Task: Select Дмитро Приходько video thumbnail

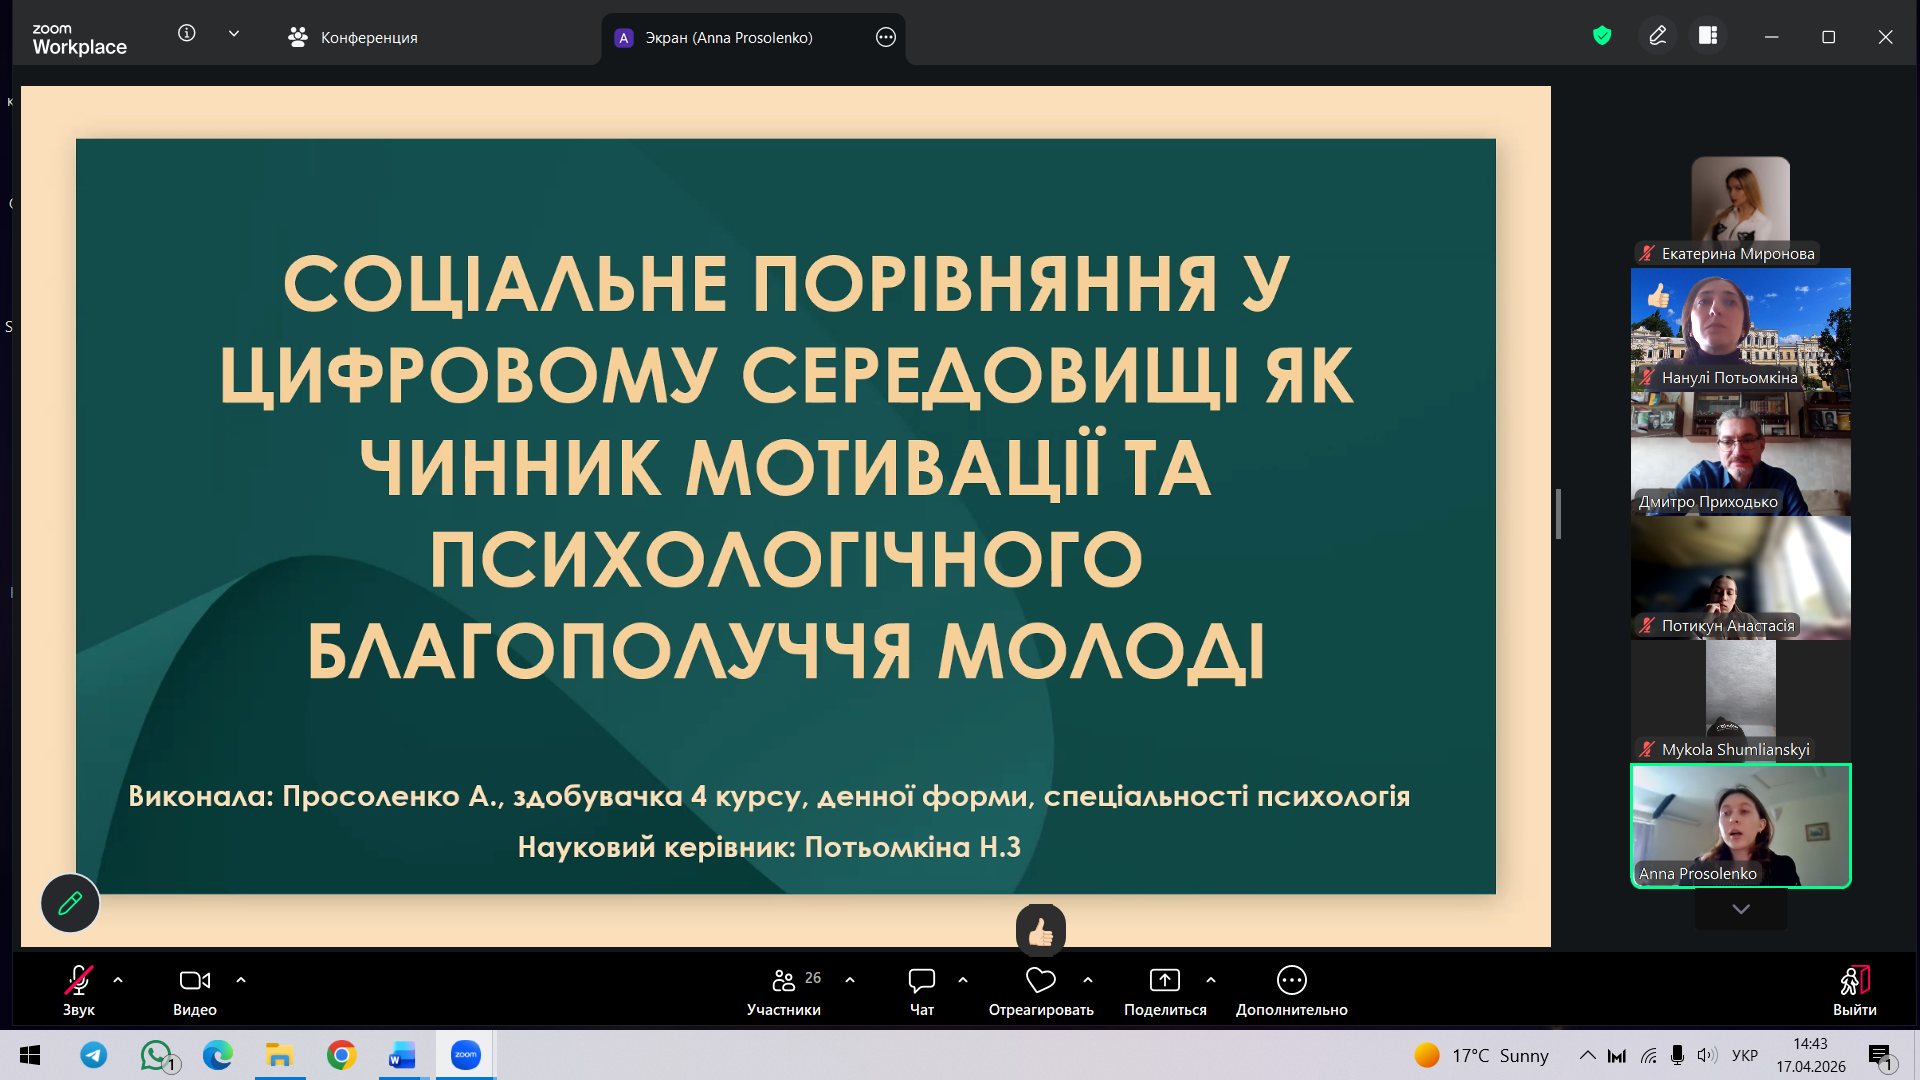Action: [1740, 455]
